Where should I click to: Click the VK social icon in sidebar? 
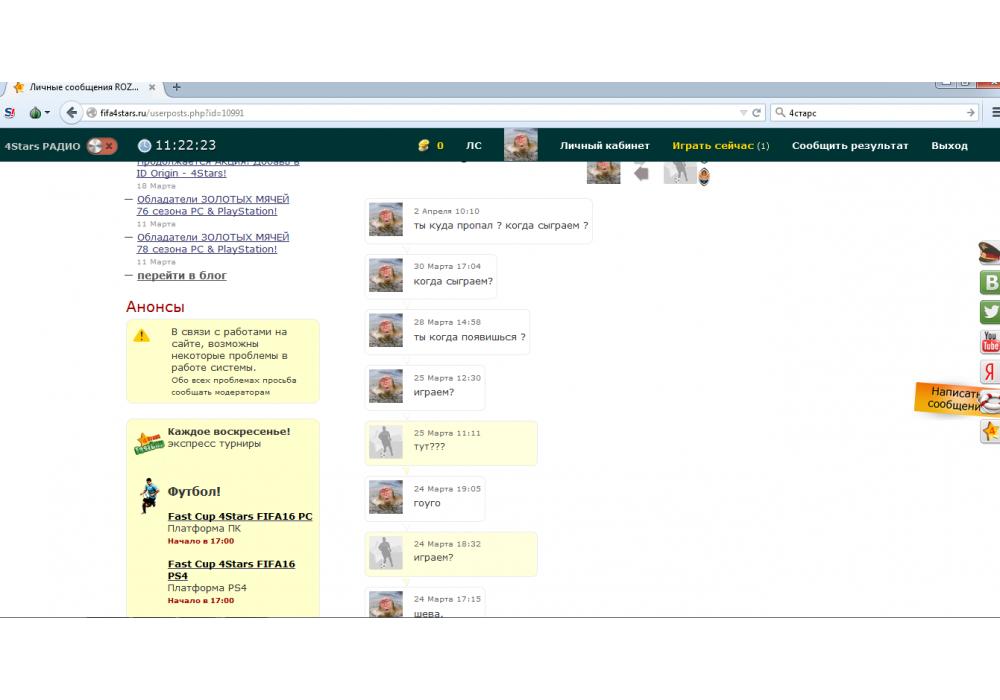(990, 283)
